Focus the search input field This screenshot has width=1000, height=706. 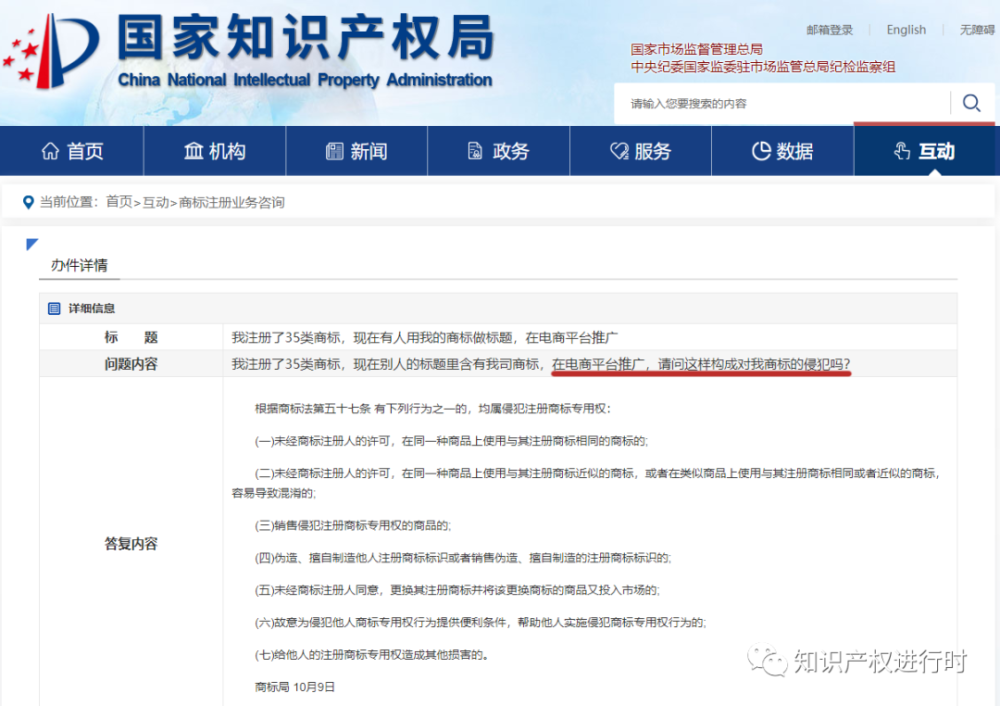[781, 103]
